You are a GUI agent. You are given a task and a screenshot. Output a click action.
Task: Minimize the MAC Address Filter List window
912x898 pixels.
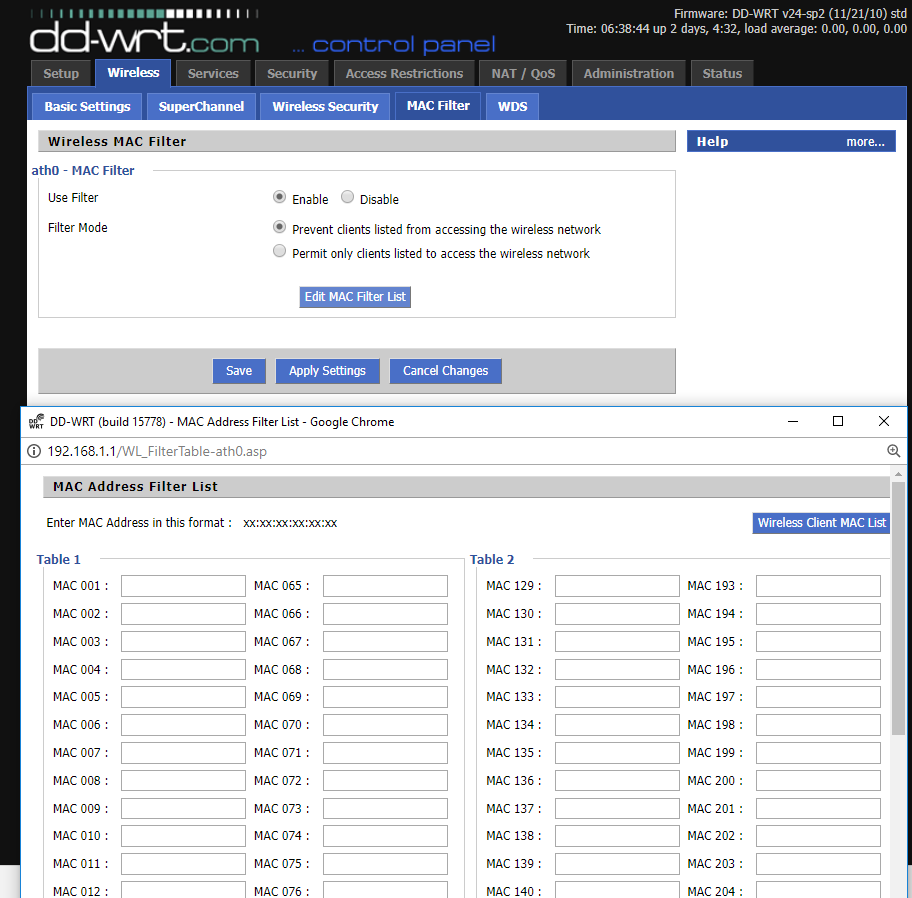(793, 421)
